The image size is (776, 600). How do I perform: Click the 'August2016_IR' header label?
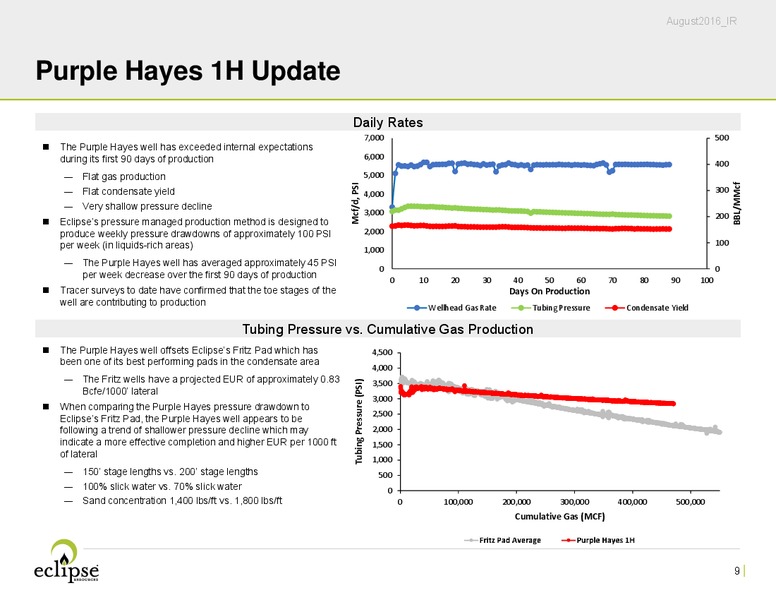pyautogui.click(x=701, y=21)
